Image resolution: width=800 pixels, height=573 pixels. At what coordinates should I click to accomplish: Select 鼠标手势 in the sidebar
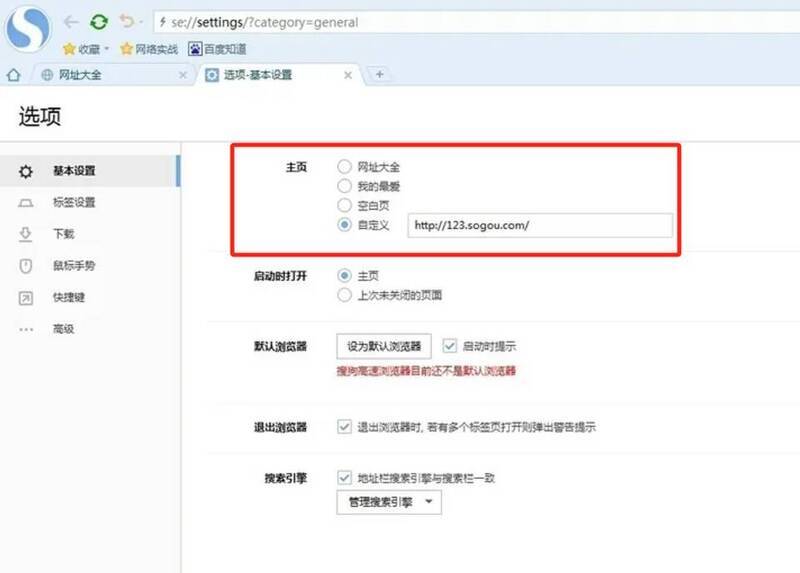[90, 266]
